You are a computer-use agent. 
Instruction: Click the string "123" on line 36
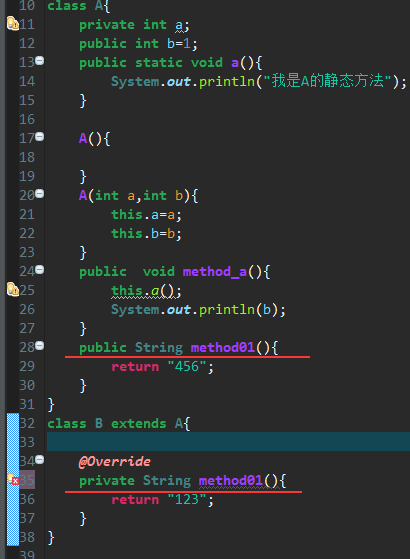point(187,499)
